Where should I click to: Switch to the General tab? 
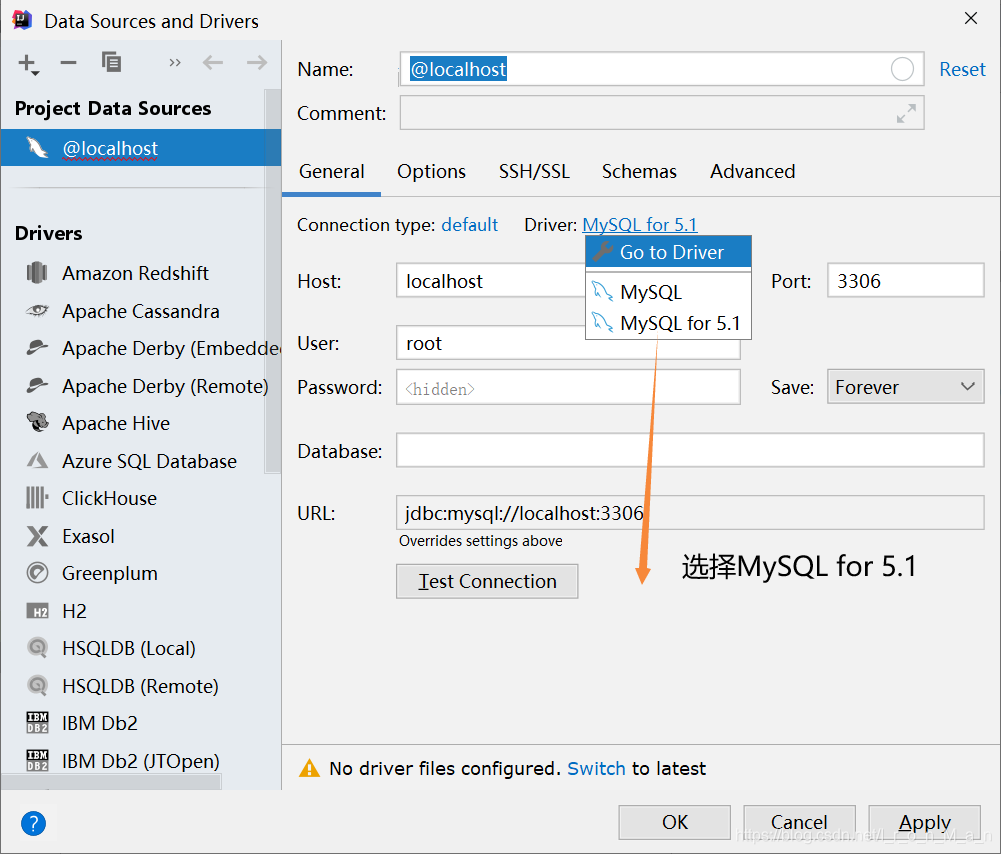[331, 172]
